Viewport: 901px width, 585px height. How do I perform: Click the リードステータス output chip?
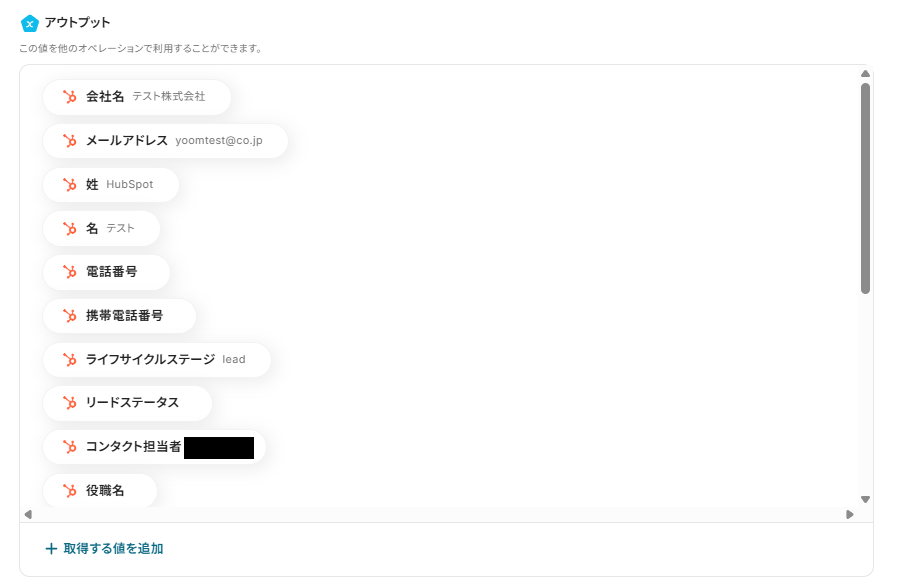coord(126,403)
